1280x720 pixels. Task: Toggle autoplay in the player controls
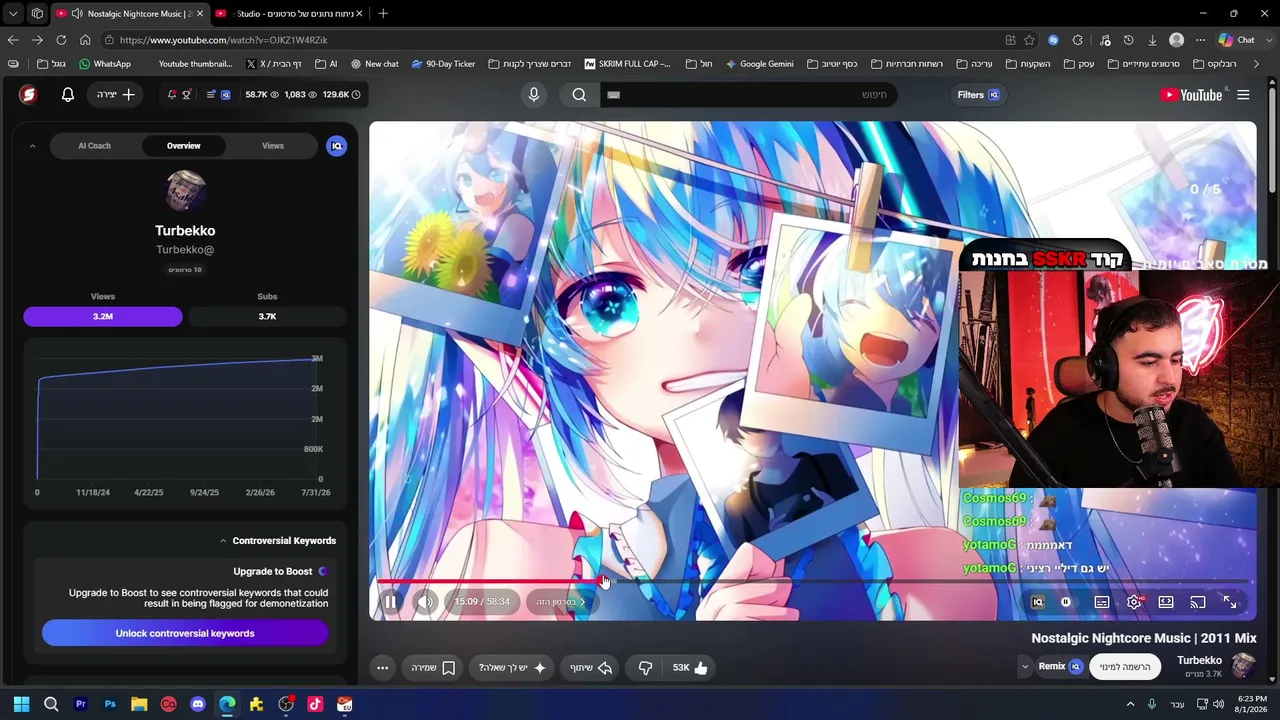tap(1066, 602)
